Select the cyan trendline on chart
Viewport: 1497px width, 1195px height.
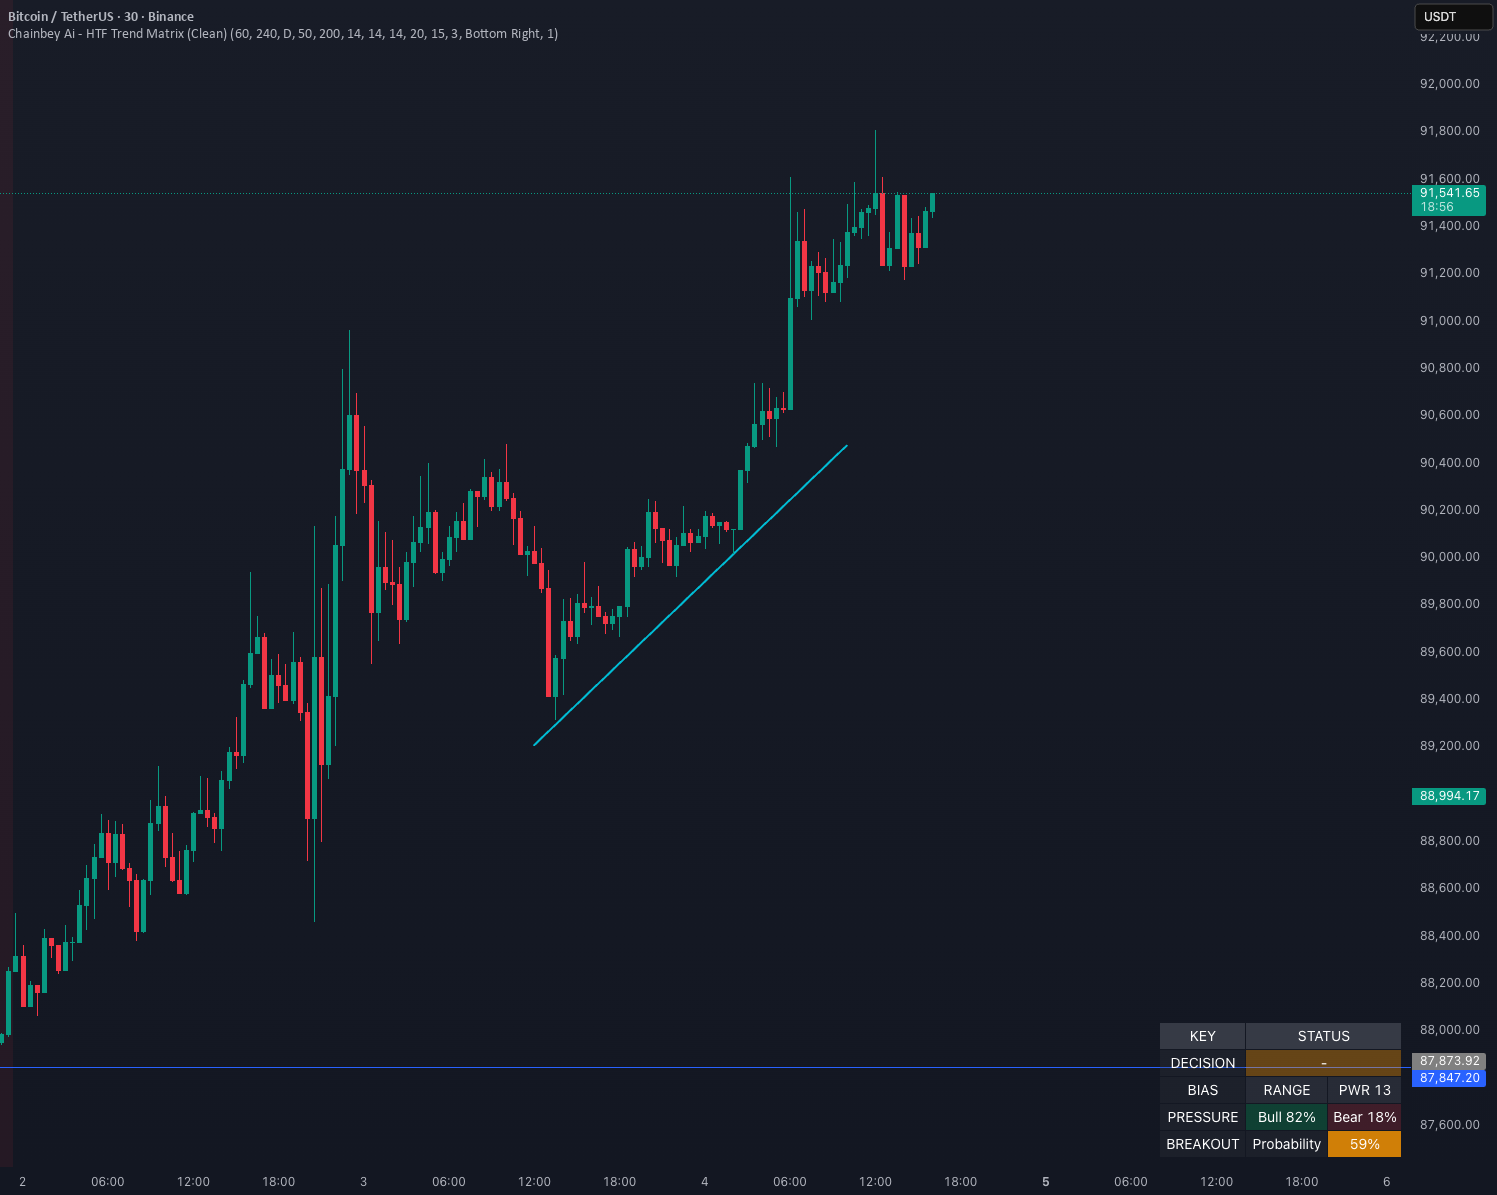pyautogui.click(x=690, y=596)
